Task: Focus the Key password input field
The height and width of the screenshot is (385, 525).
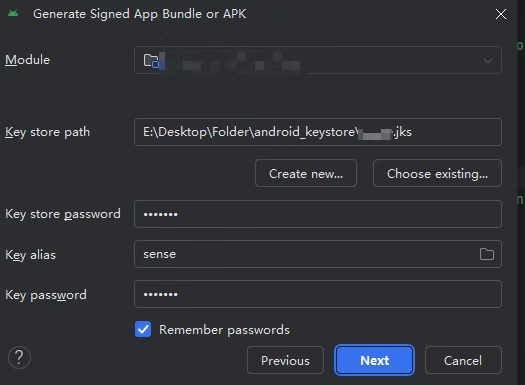Action: pos(318,294)
